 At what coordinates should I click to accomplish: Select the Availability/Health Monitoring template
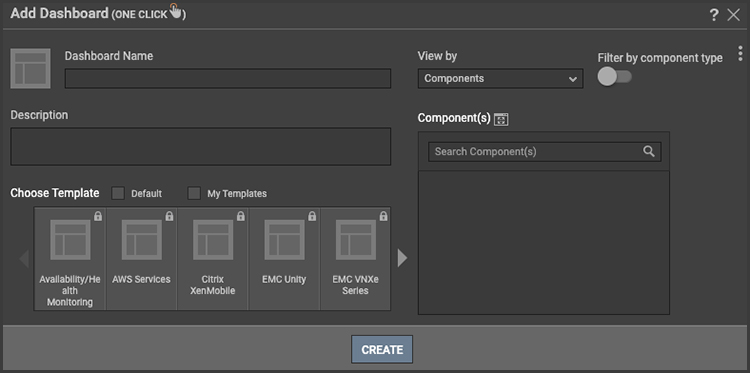pyautogui.click(x=70, y=259)
